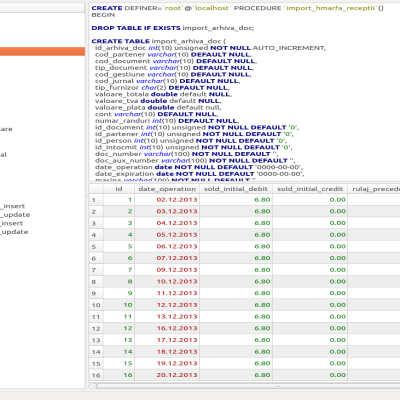Click the horizontal scrollbar below the results grid

[x=247, y=386]
